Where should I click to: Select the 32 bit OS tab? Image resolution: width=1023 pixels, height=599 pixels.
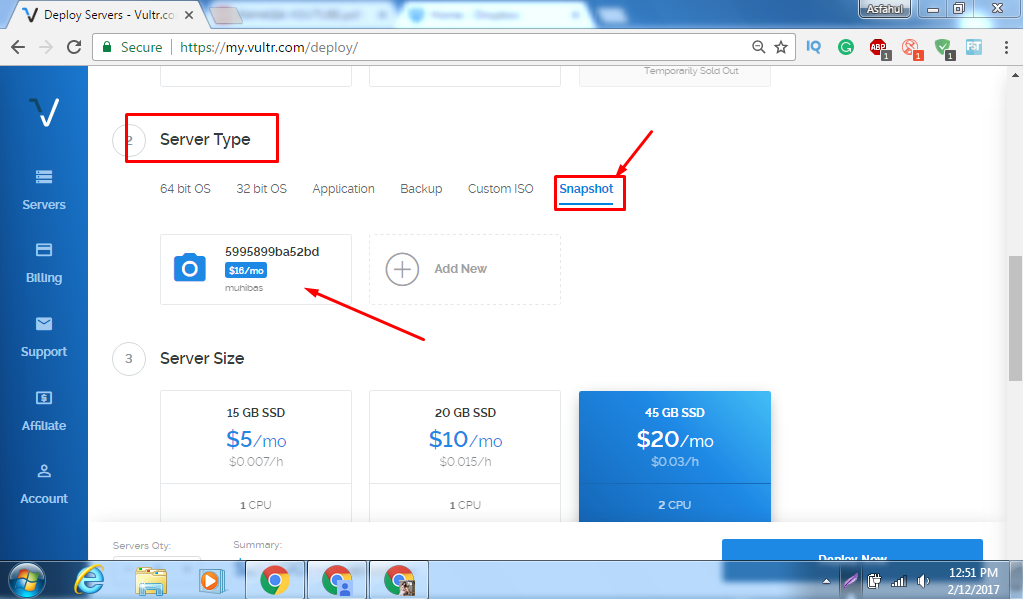pos(262,189)
